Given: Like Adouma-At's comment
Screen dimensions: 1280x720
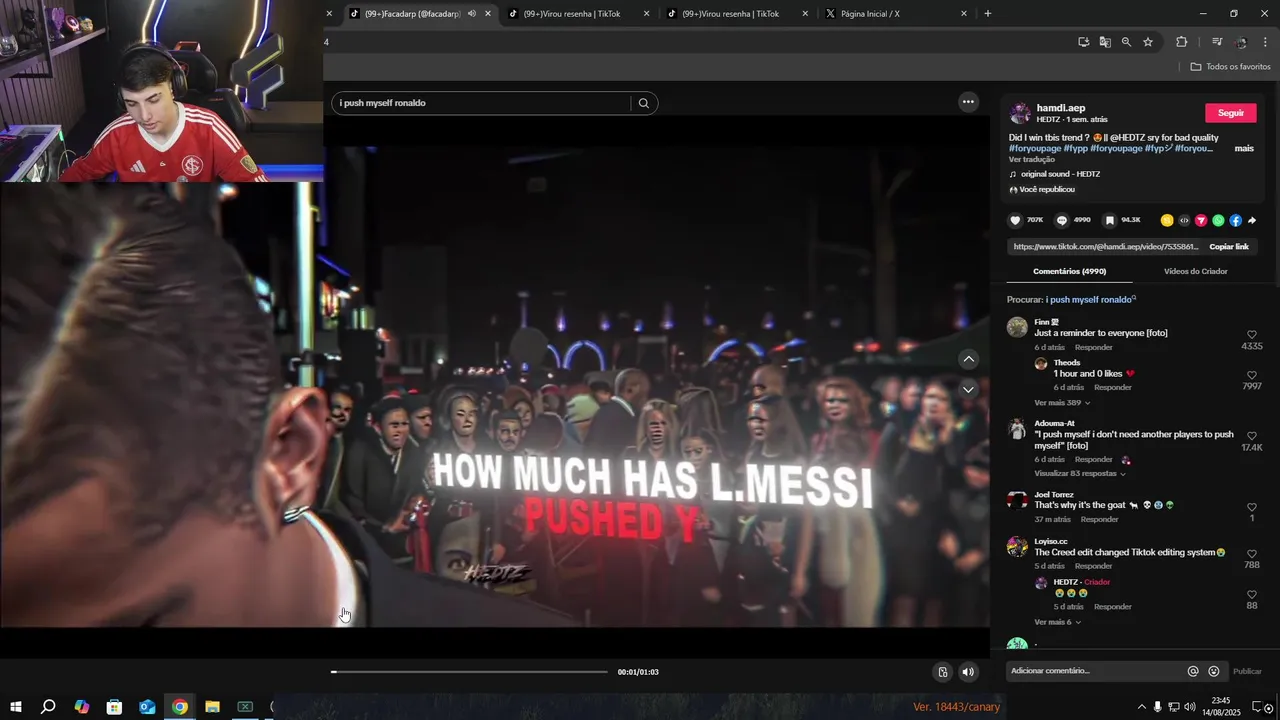Looking at the screenshot, I should 1251,436.
